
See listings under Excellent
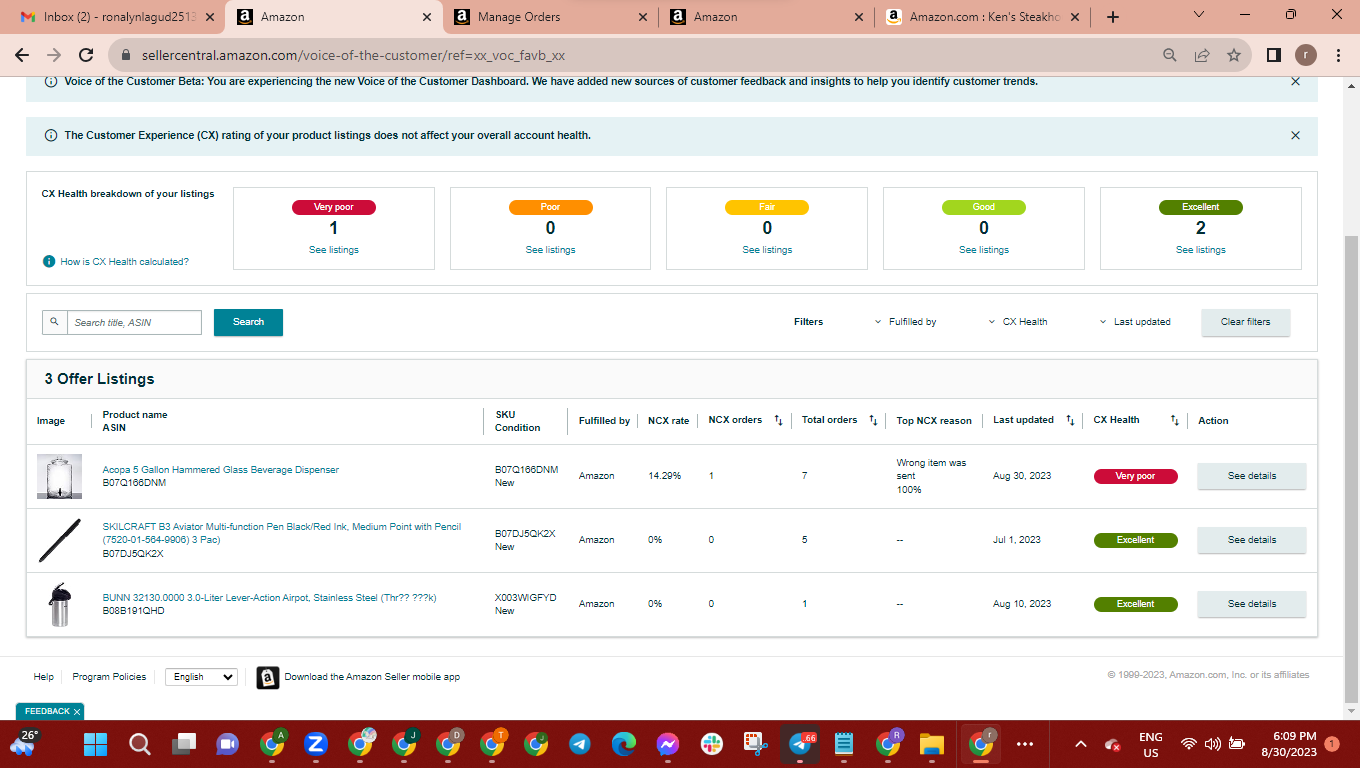click(1201, 250)
